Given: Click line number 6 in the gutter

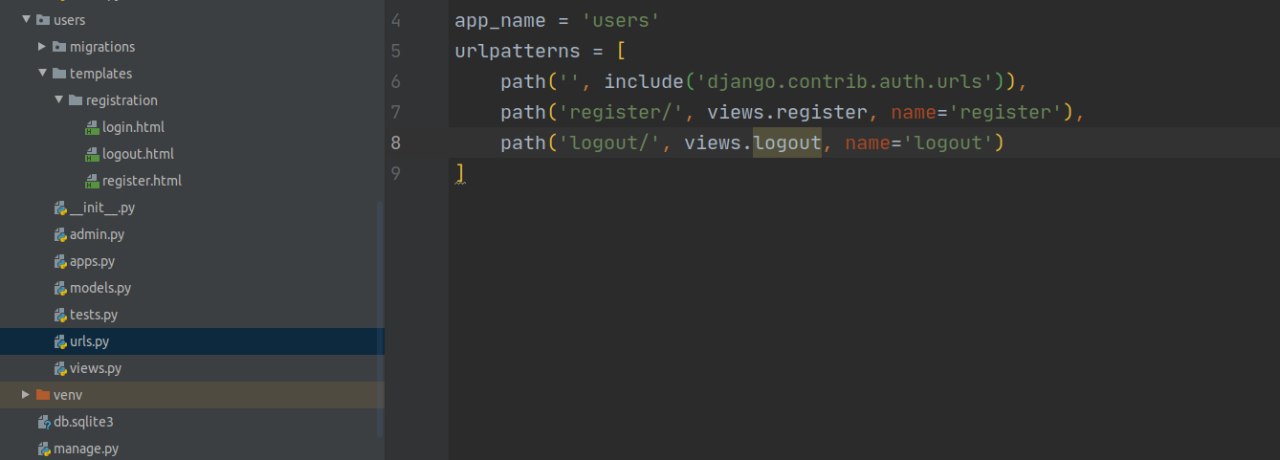Looking at the screenshot, I should pos(396,81).
